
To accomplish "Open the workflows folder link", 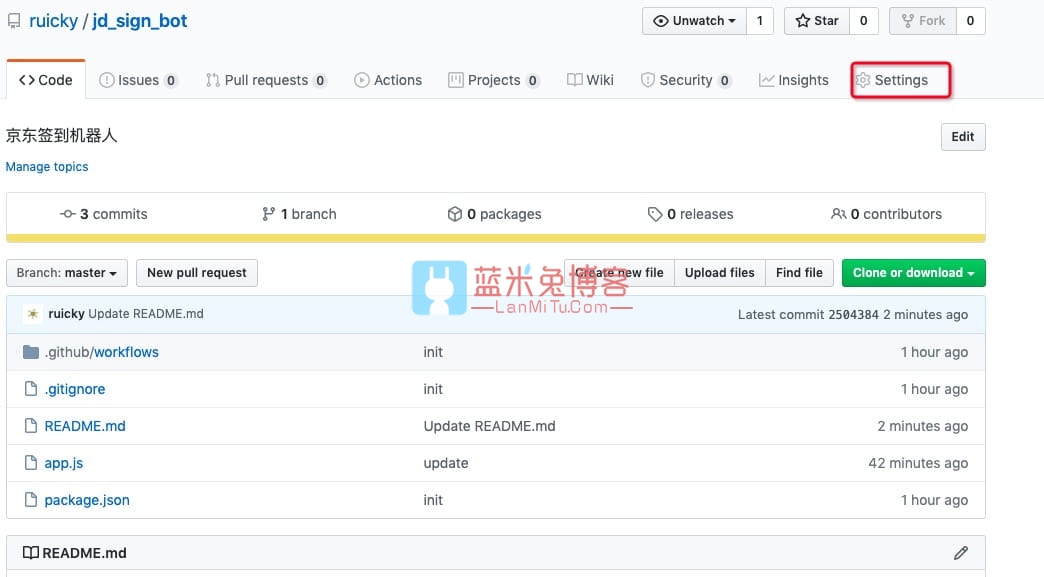I will [126, 352].
